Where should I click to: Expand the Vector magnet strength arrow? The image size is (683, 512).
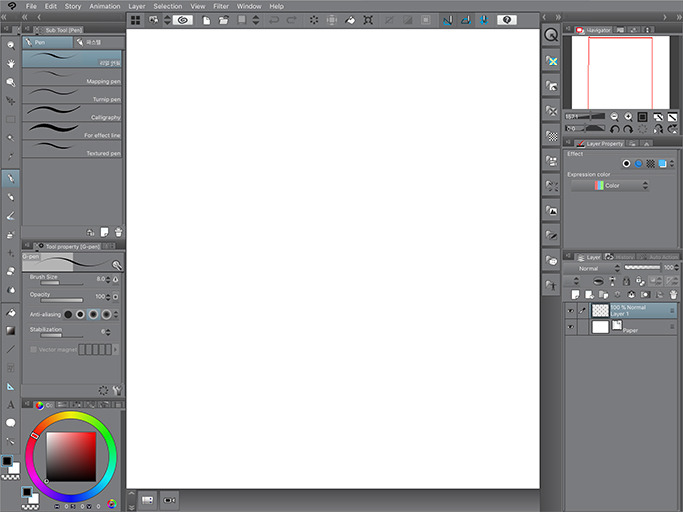click(x=115, y=349)
